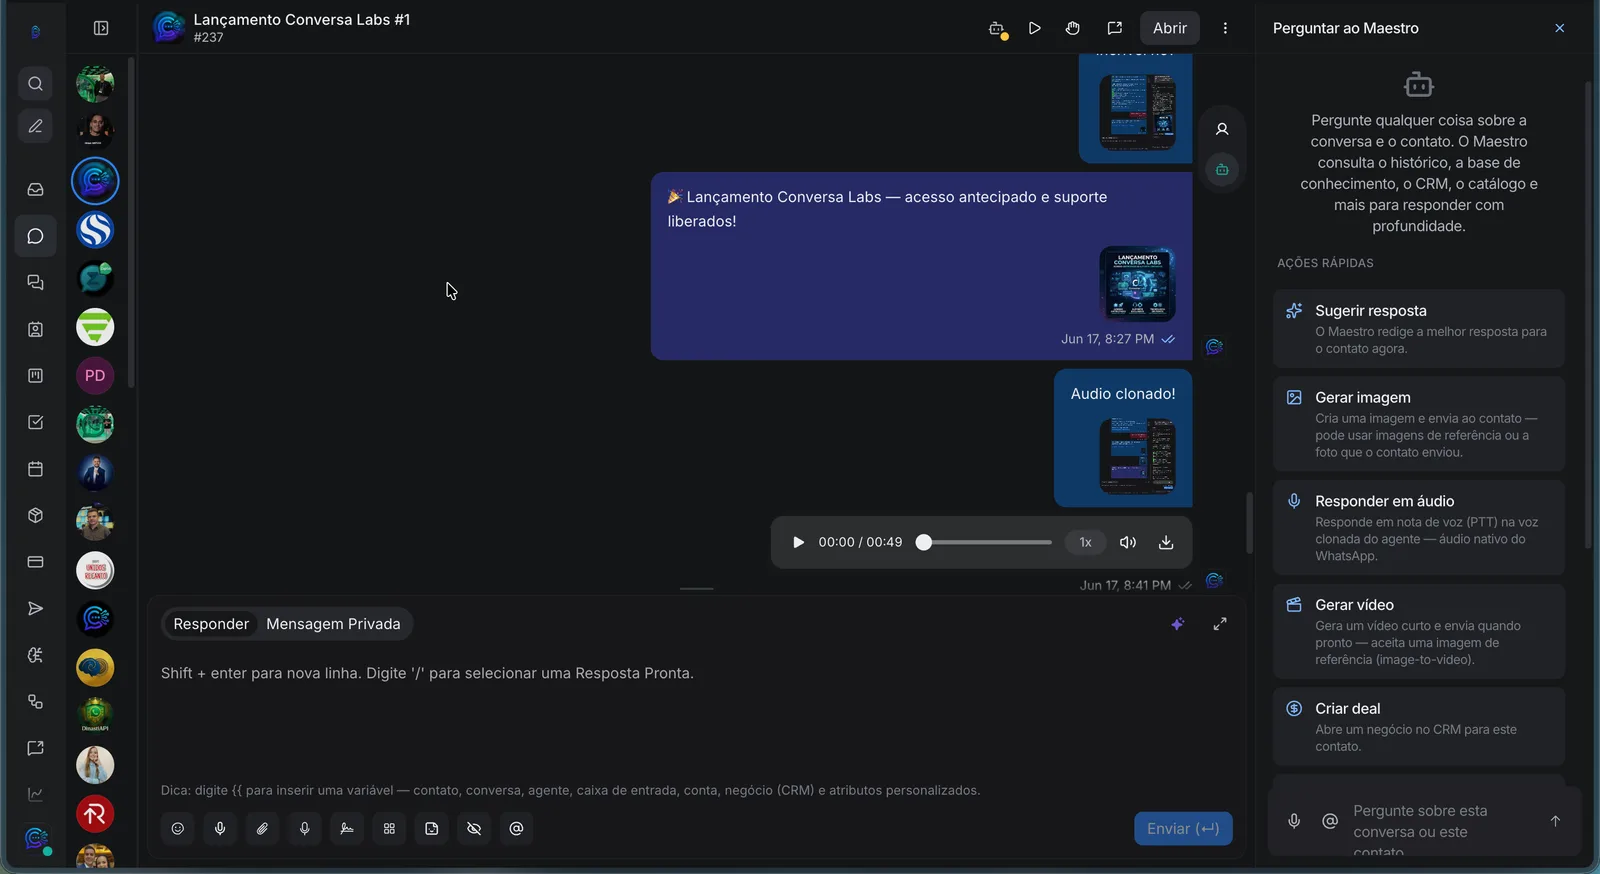Attach a file with the paperclip icon
1600x874 pixels.
pyautogui.click(x=262, y=828)
